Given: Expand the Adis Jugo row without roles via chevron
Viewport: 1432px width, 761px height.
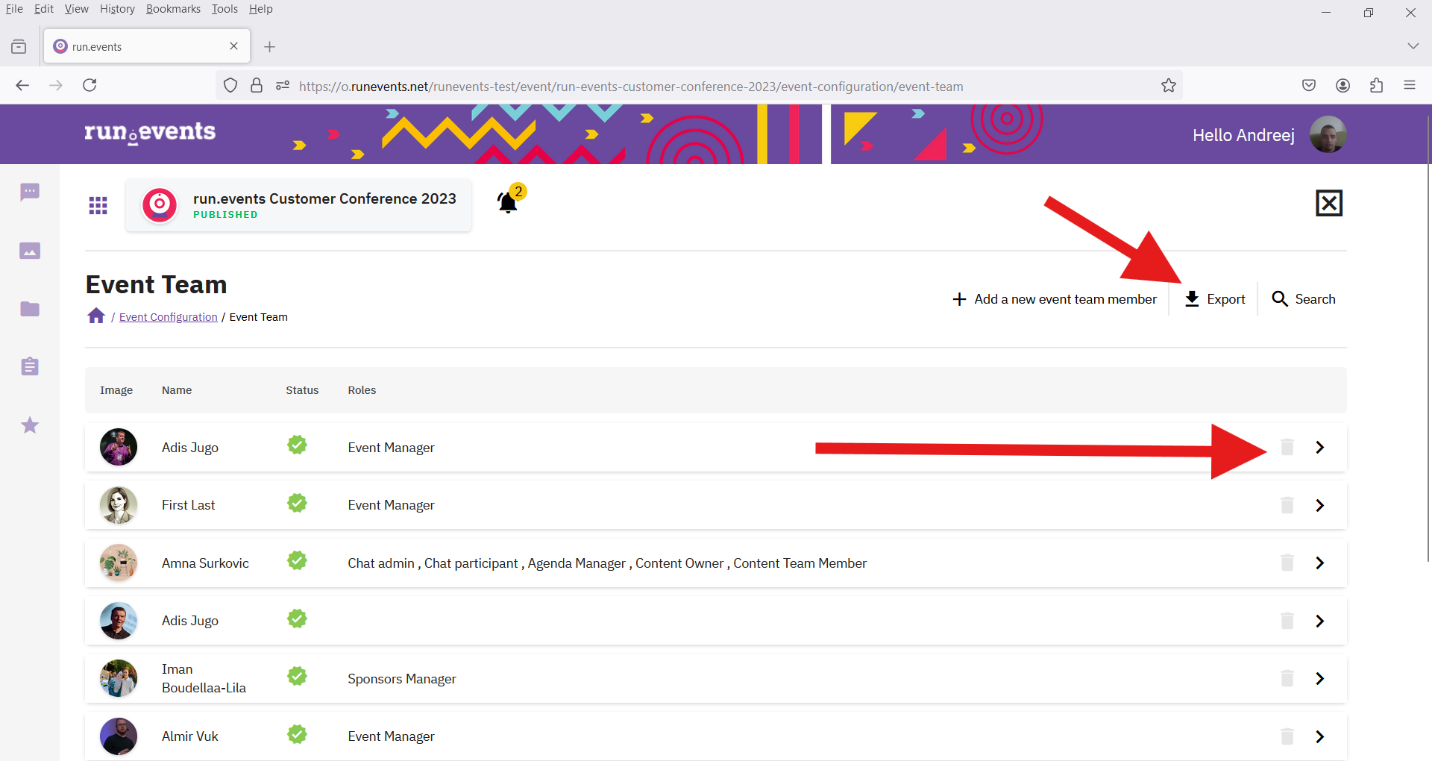Looking at the screenshot, I should (x=1320, y=621).
